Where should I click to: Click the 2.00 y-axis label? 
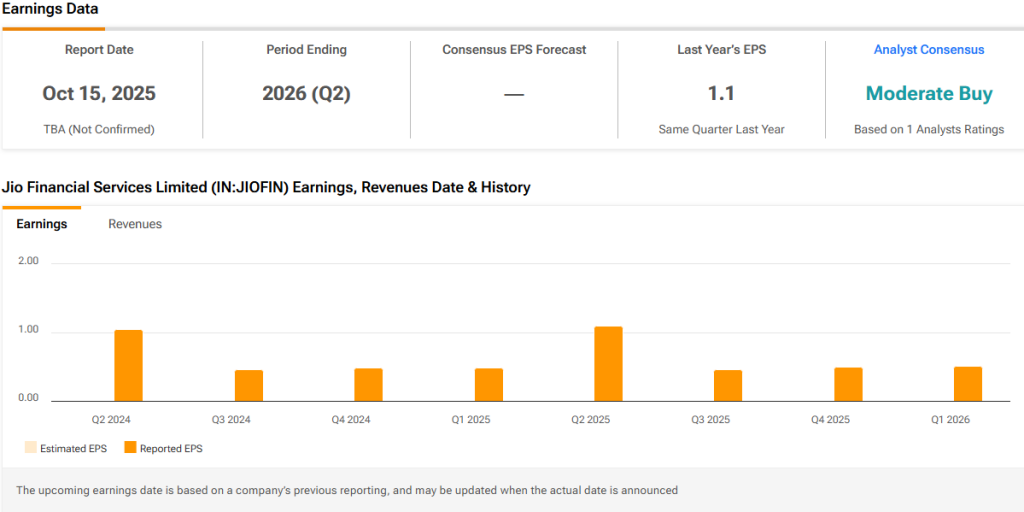pos(28,261)
